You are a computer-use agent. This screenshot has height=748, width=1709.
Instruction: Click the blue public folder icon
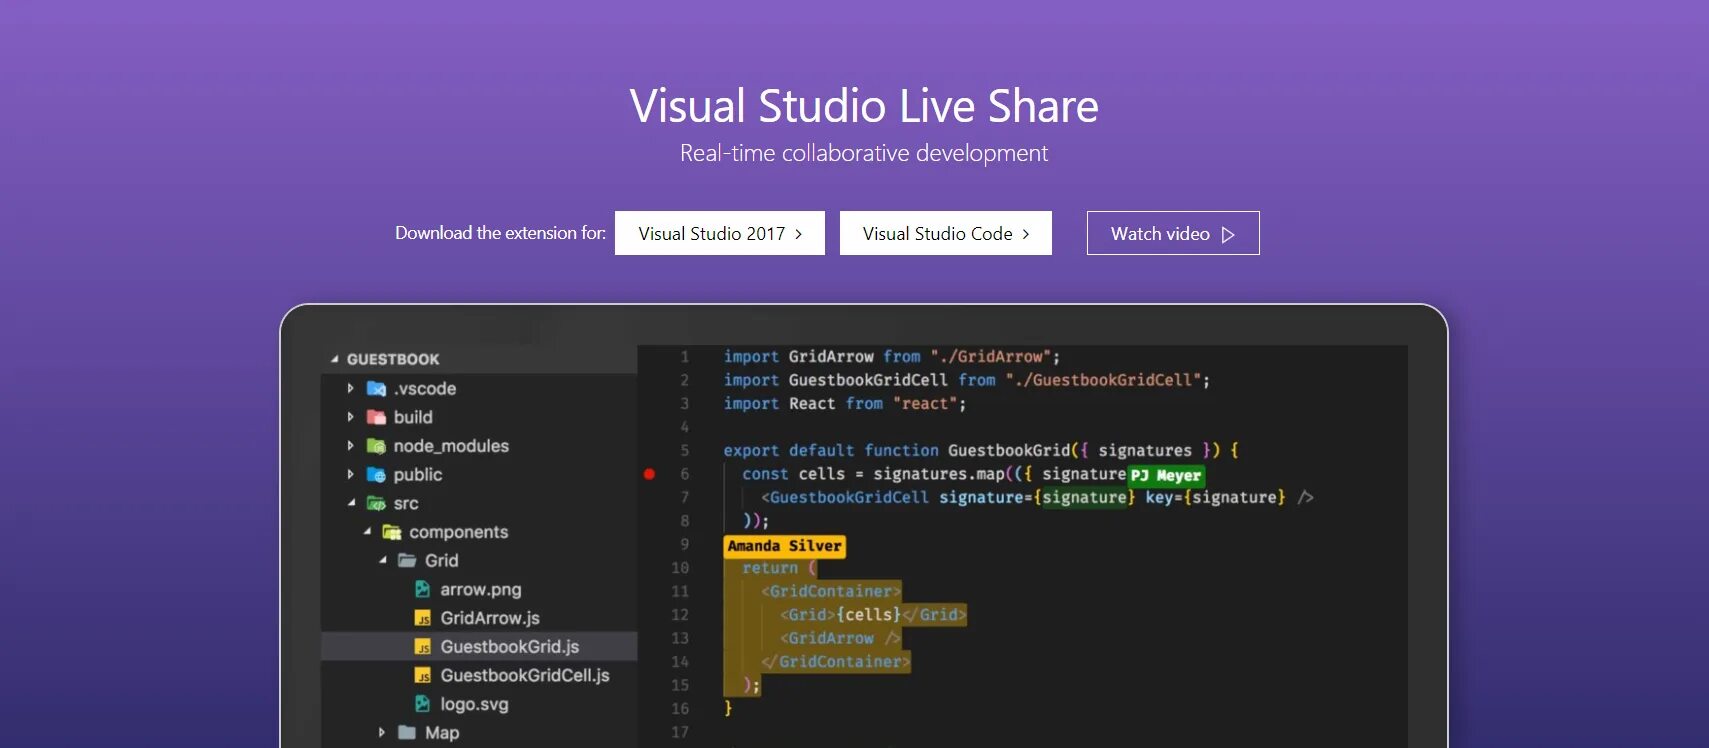click(x=376, y=475)
